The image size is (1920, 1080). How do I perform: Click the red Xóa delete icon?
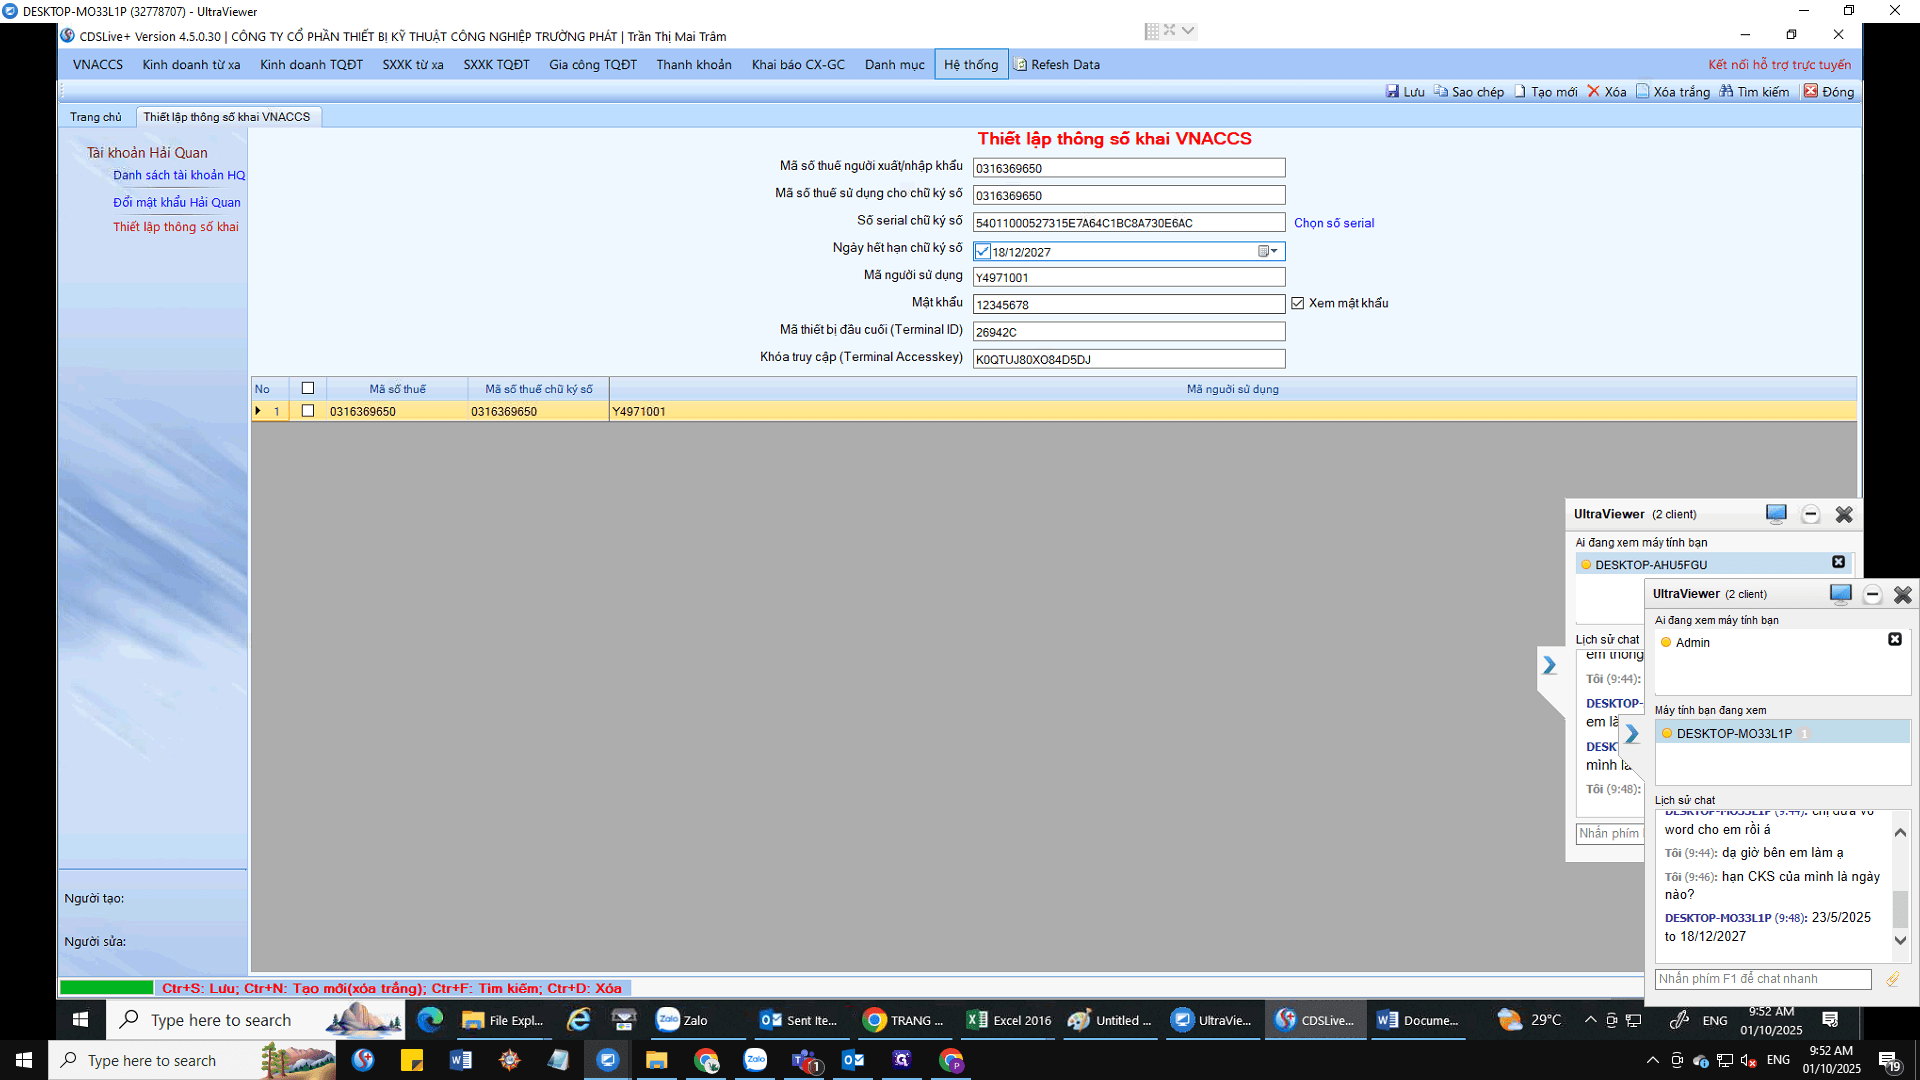[1594, 91]
